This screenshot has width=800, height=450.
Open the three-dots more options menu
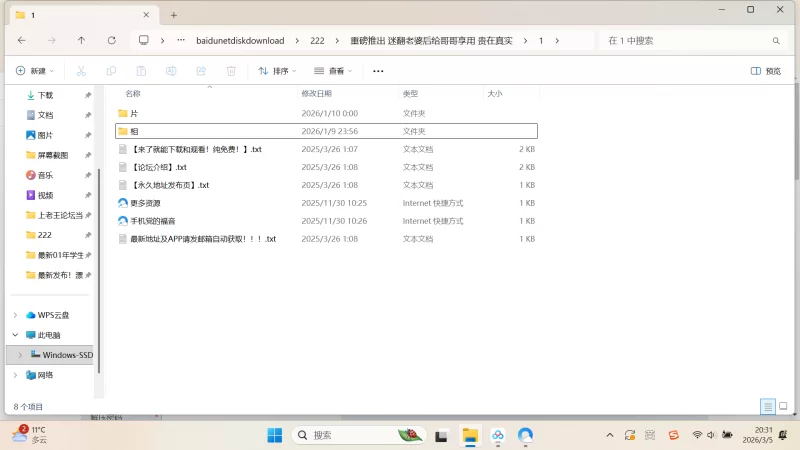(378, 71)
